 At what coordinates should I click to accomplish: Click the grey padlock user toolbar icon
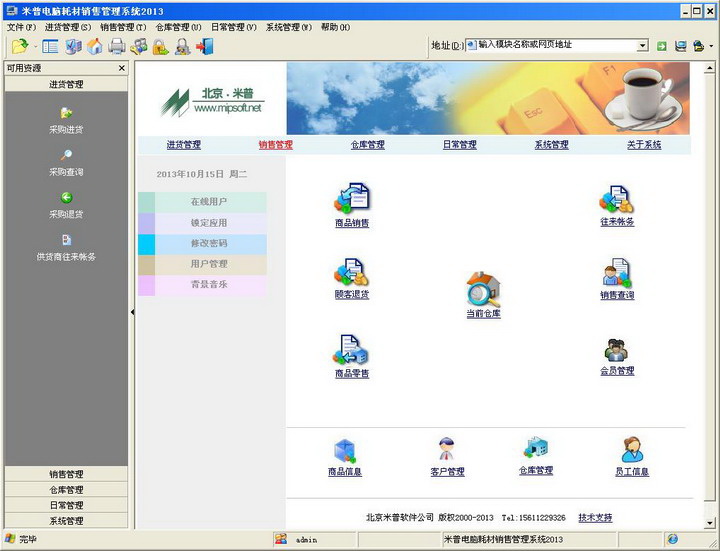pos(183,46)
